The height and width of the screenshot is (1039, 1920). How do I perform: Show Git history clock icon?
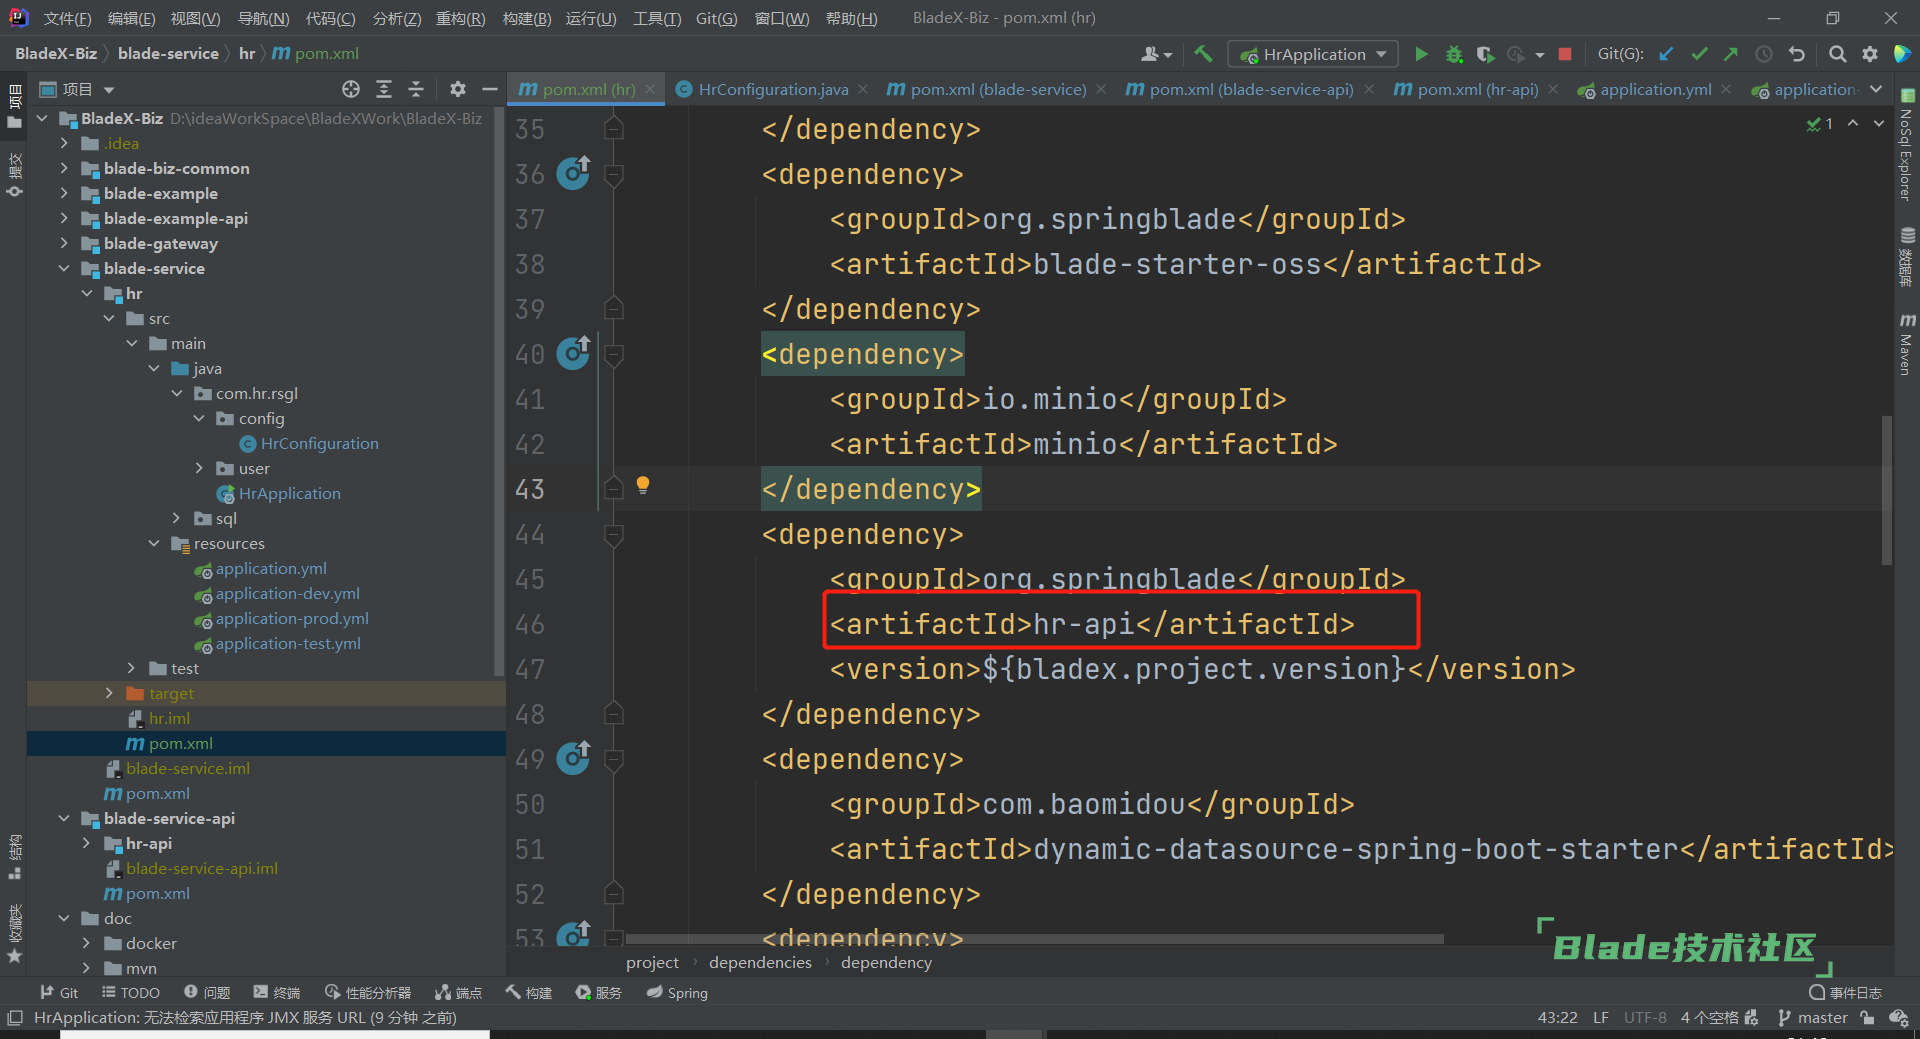click(1764, 54)
